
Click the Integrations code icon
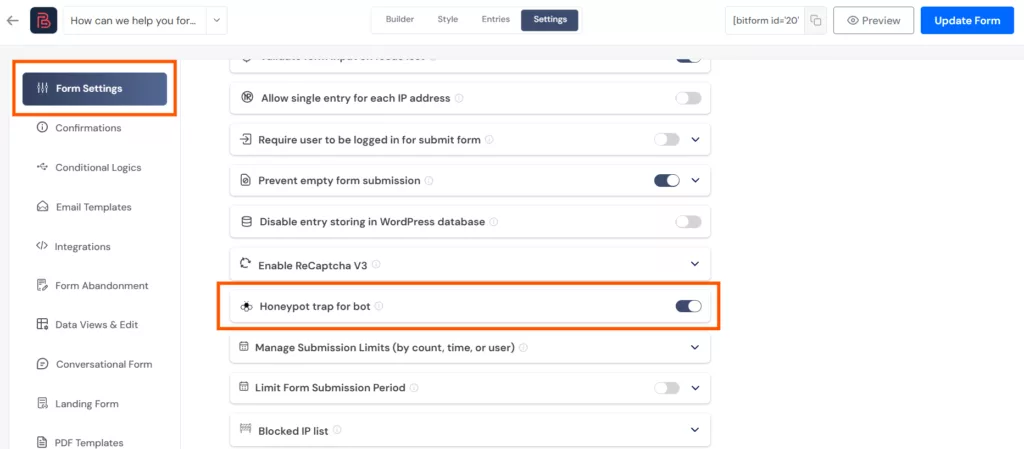click(x=42, y=246)
